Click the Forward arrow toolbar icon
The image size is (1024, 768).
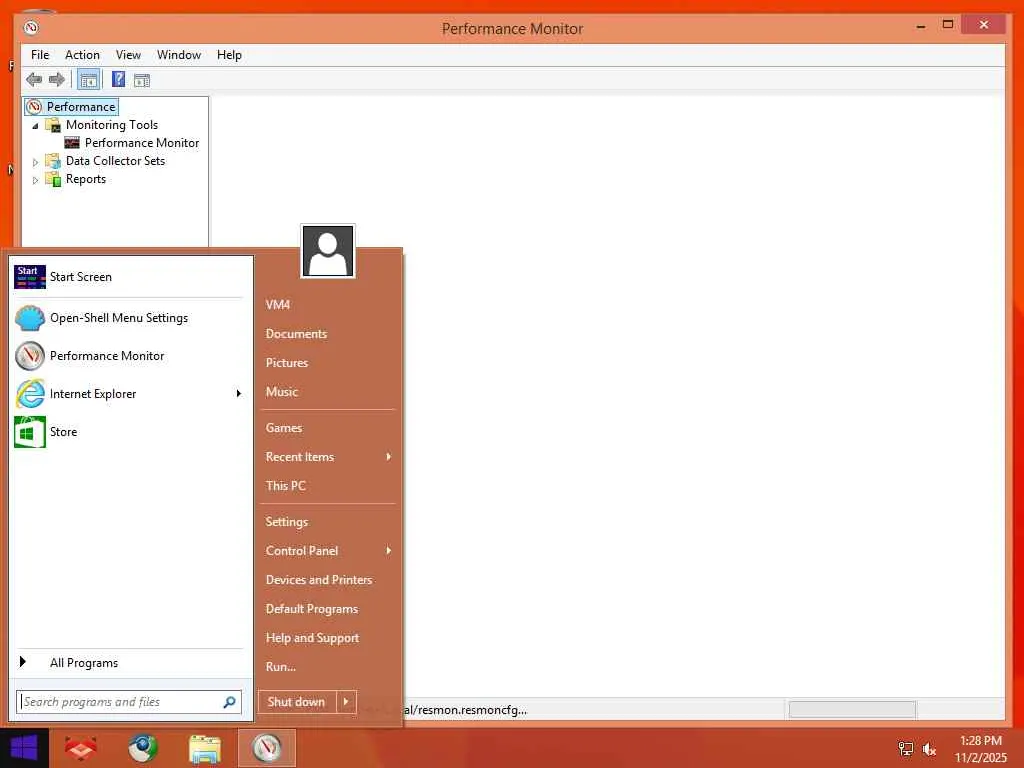[57, 80]
